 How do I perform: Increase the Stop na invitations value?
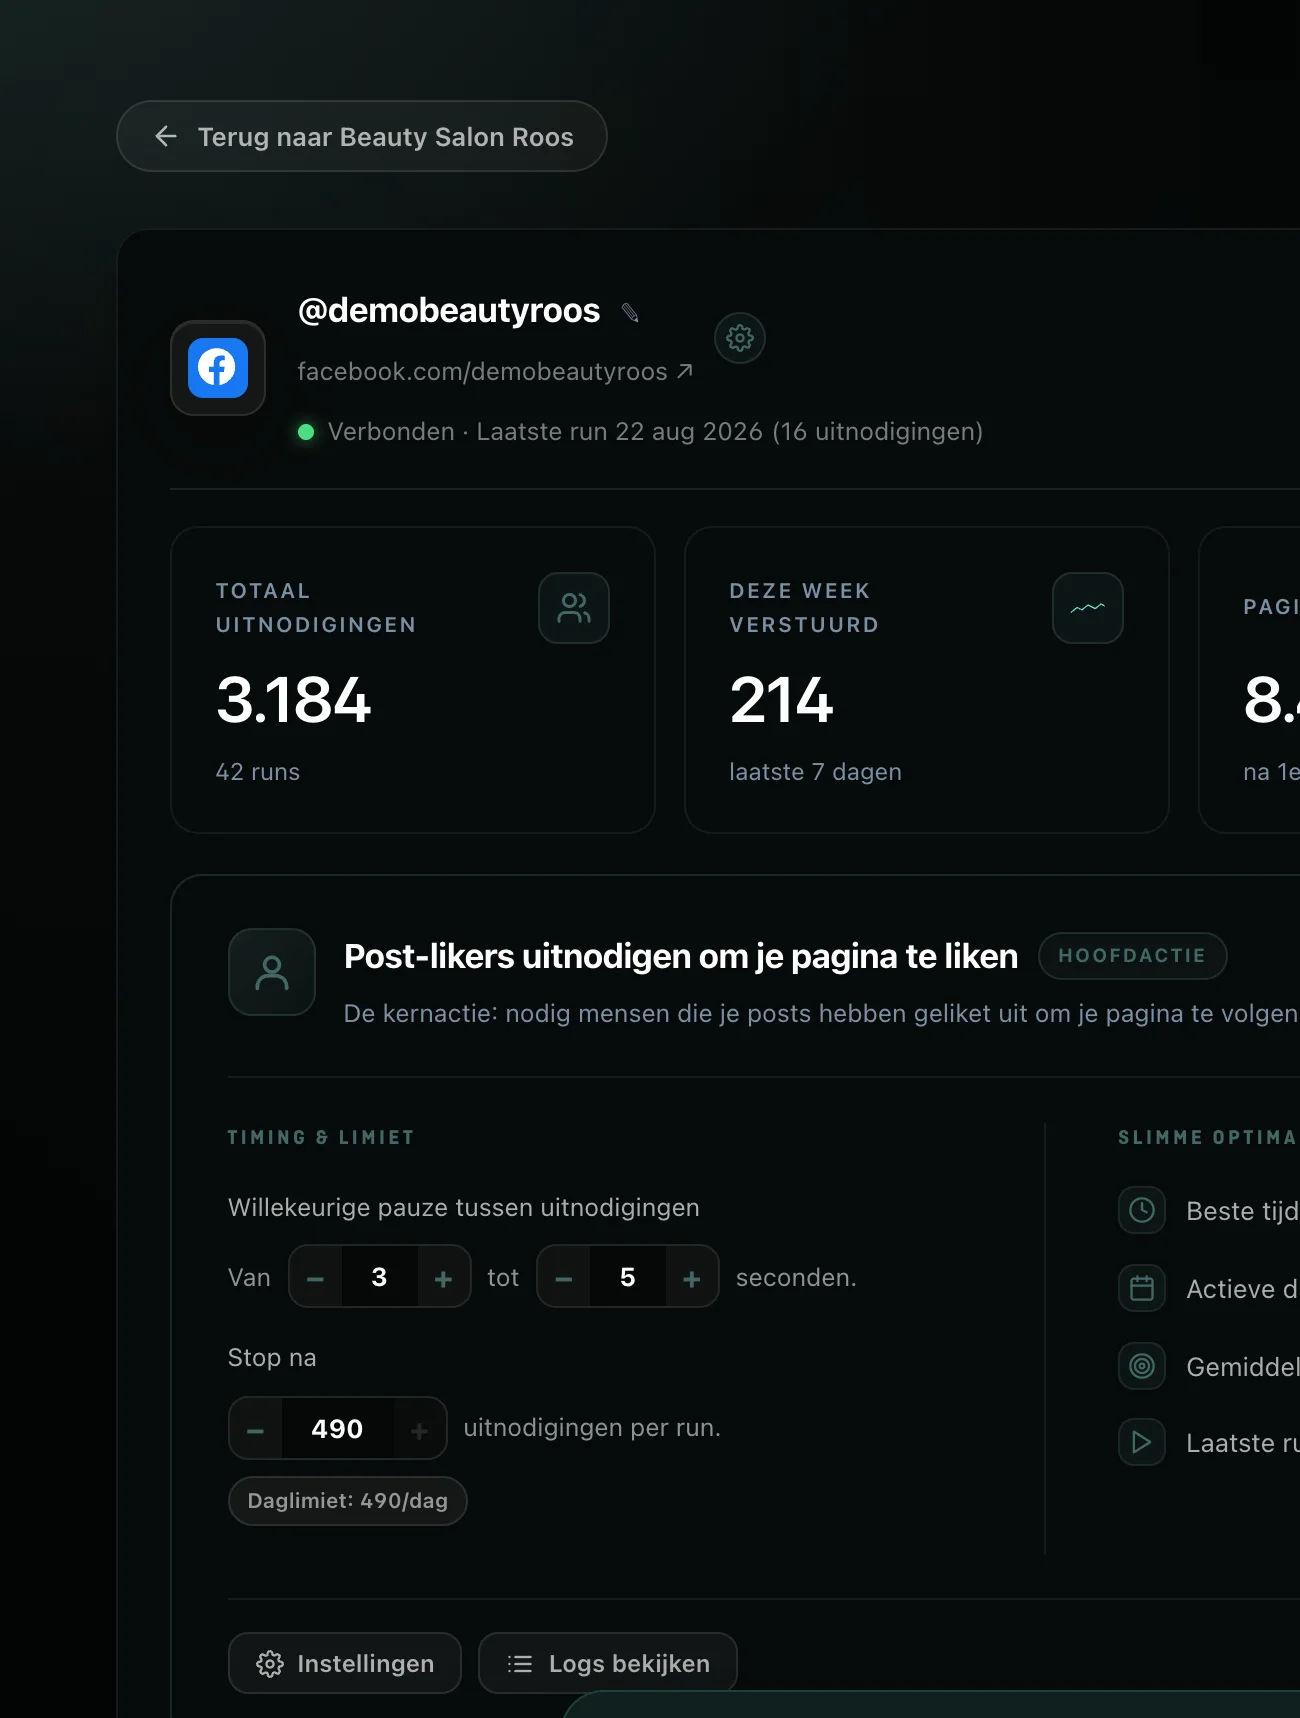(x=420, y=1429)
